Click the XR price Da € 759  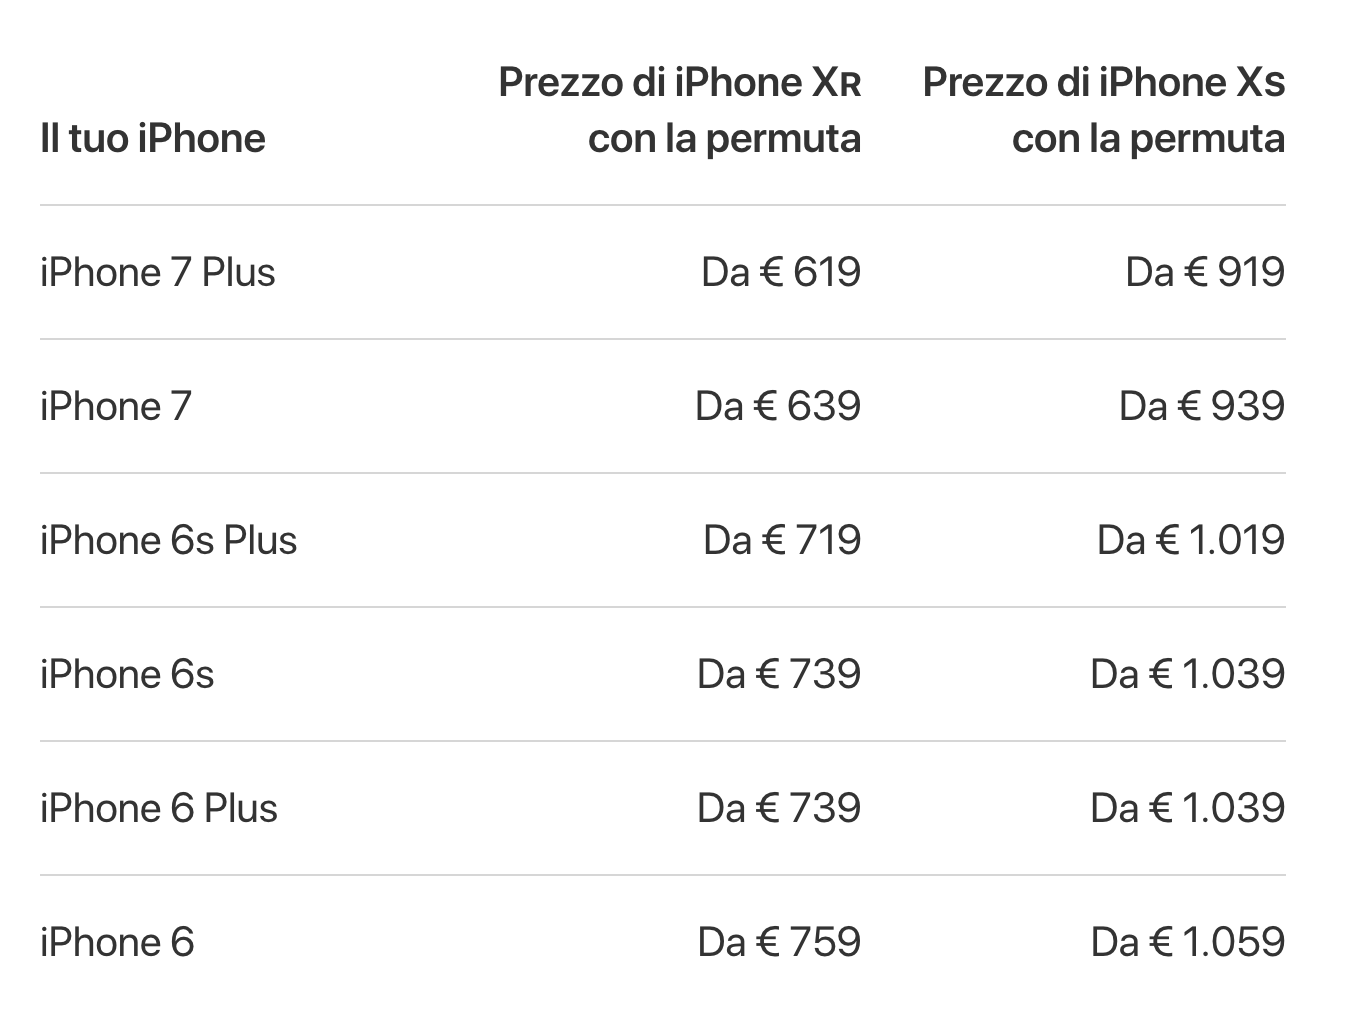(778, 942)
